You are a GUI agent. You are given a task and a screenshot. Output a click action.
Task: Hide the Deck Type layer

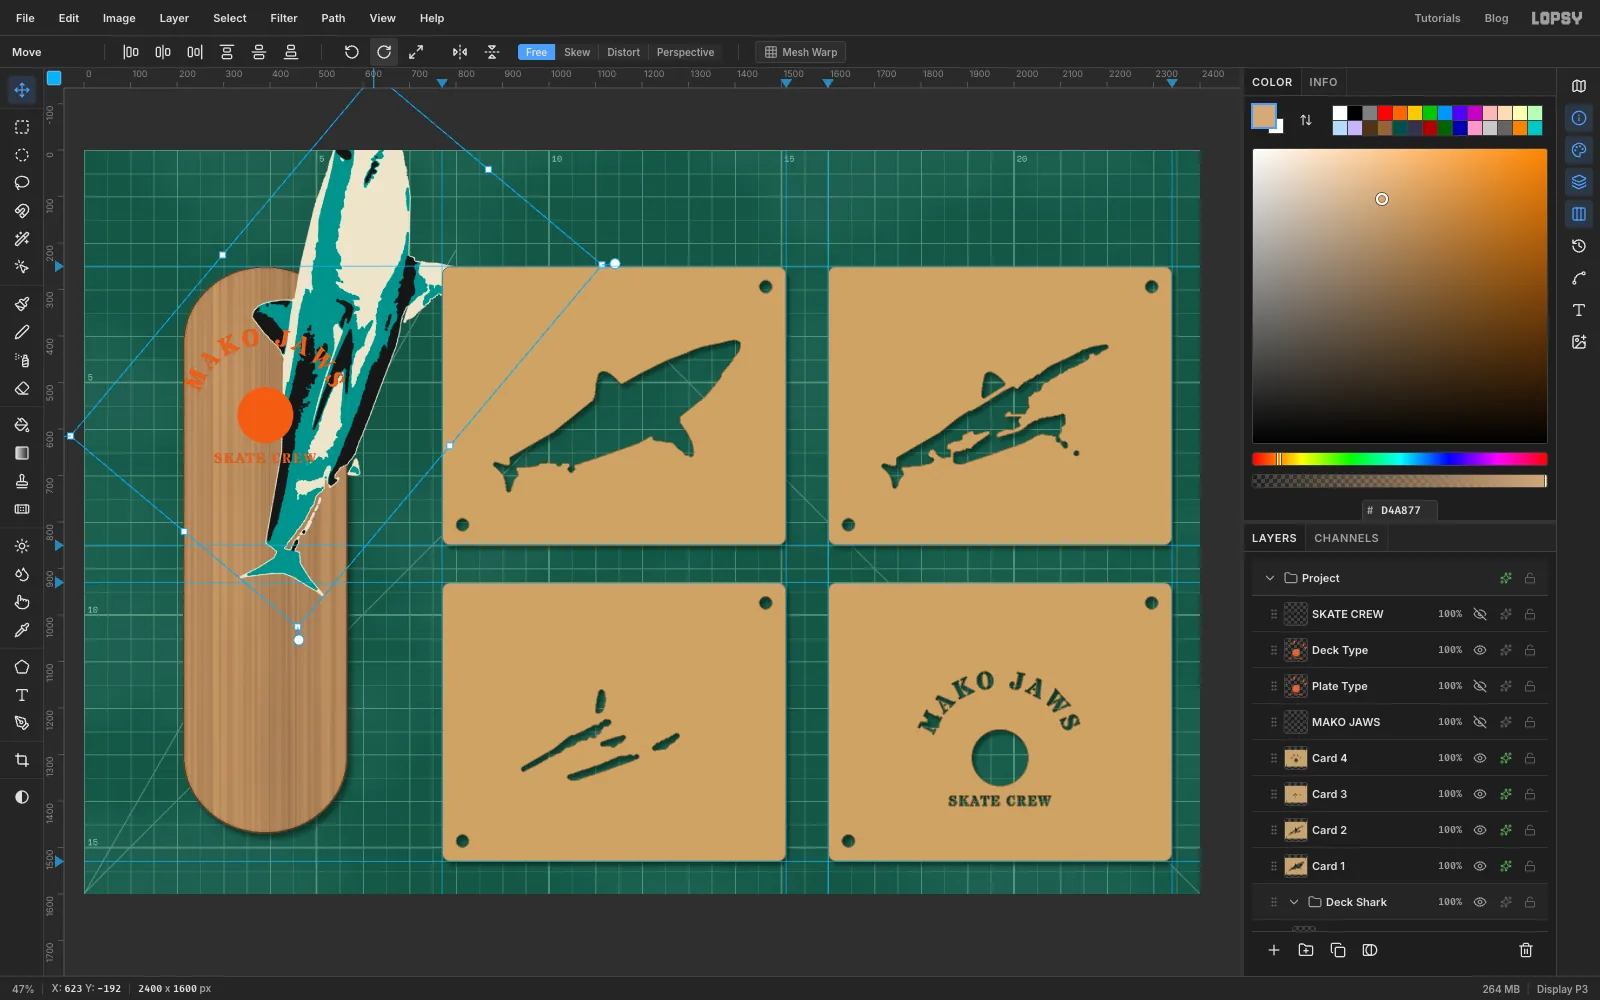(x=1480, y=650)
